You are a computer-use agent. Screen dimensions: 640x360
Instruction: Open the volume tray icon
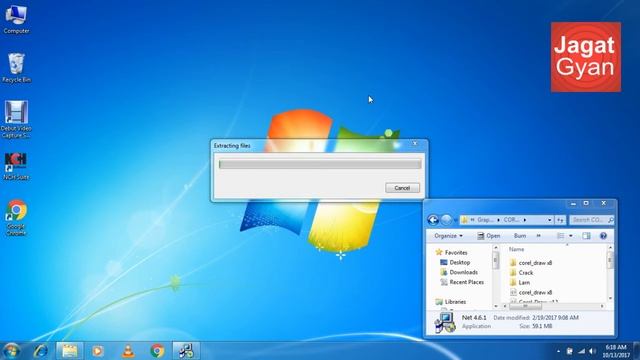(592, 351)
